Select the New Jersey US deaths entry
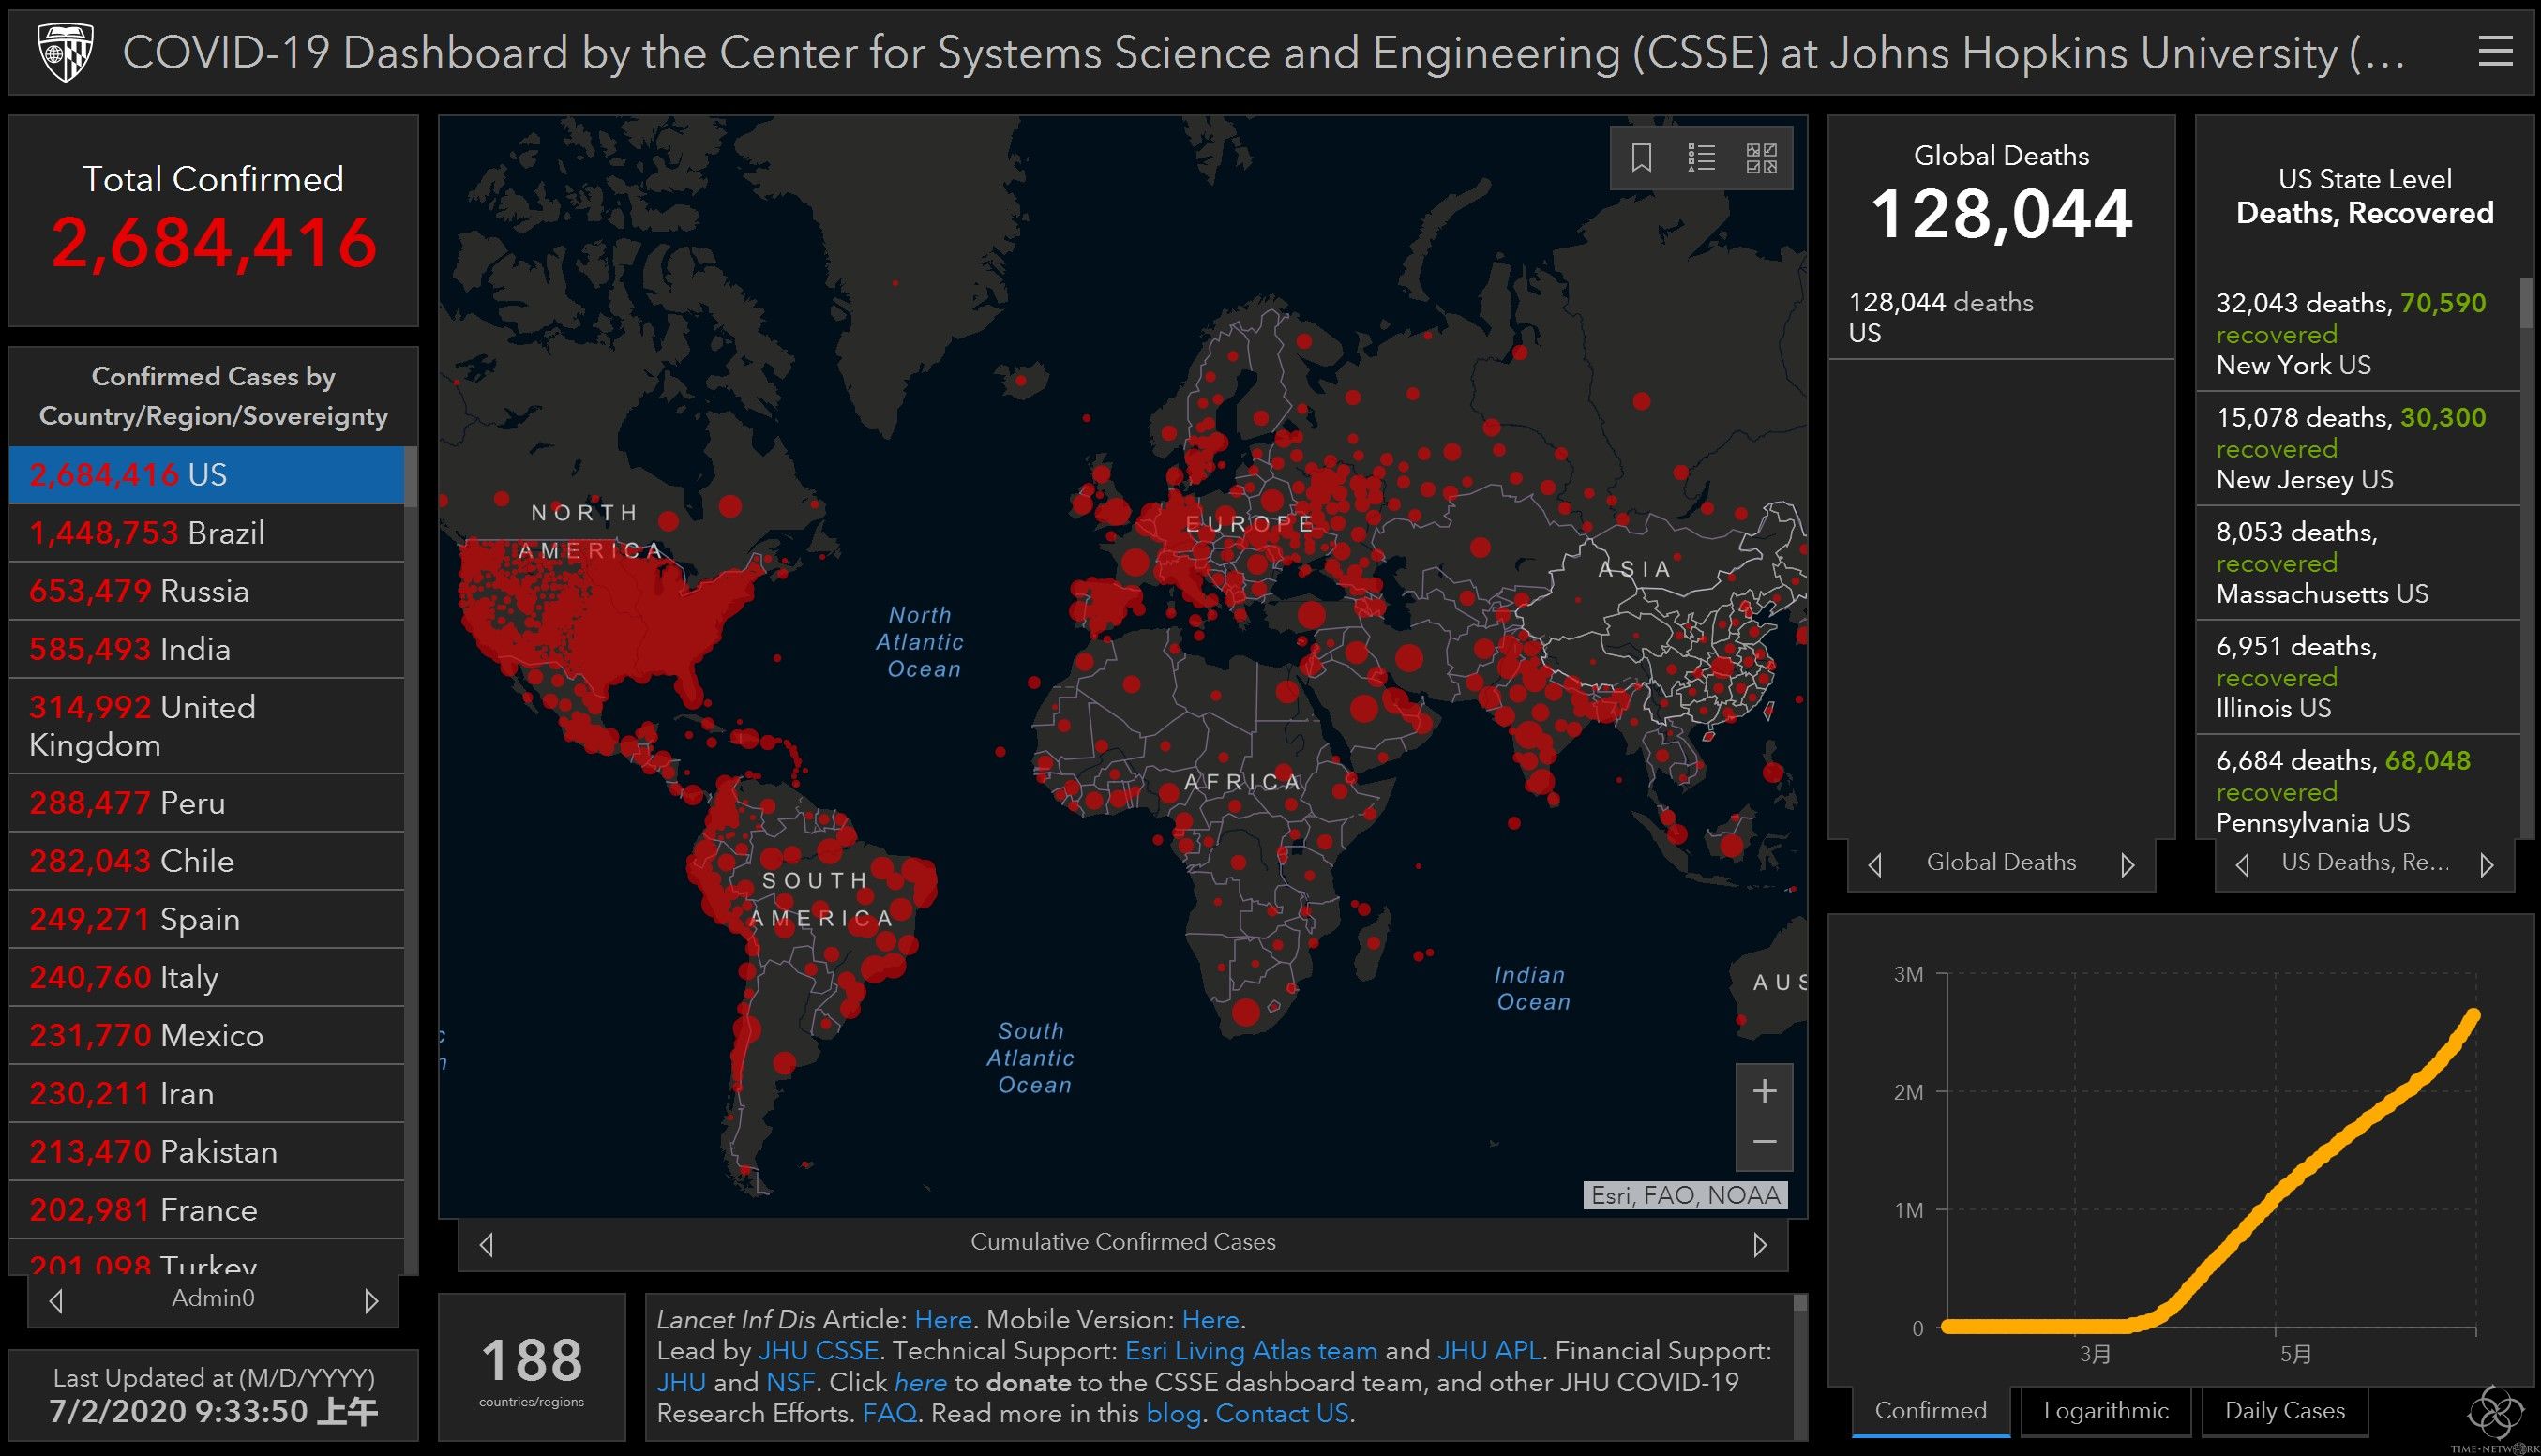Screen dimensions: 2541x1456 point(2357,448)
